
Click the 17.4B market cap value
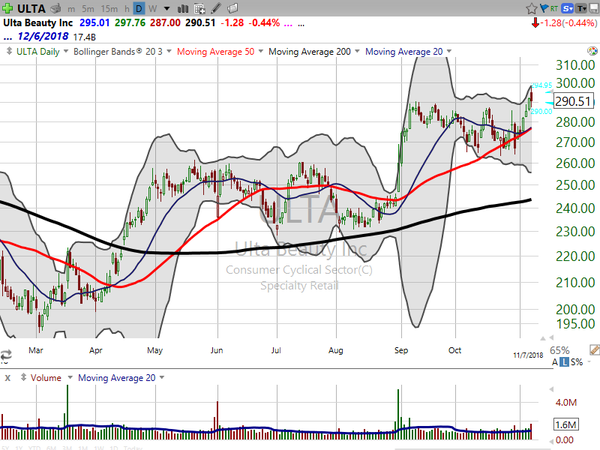(84, 37)
